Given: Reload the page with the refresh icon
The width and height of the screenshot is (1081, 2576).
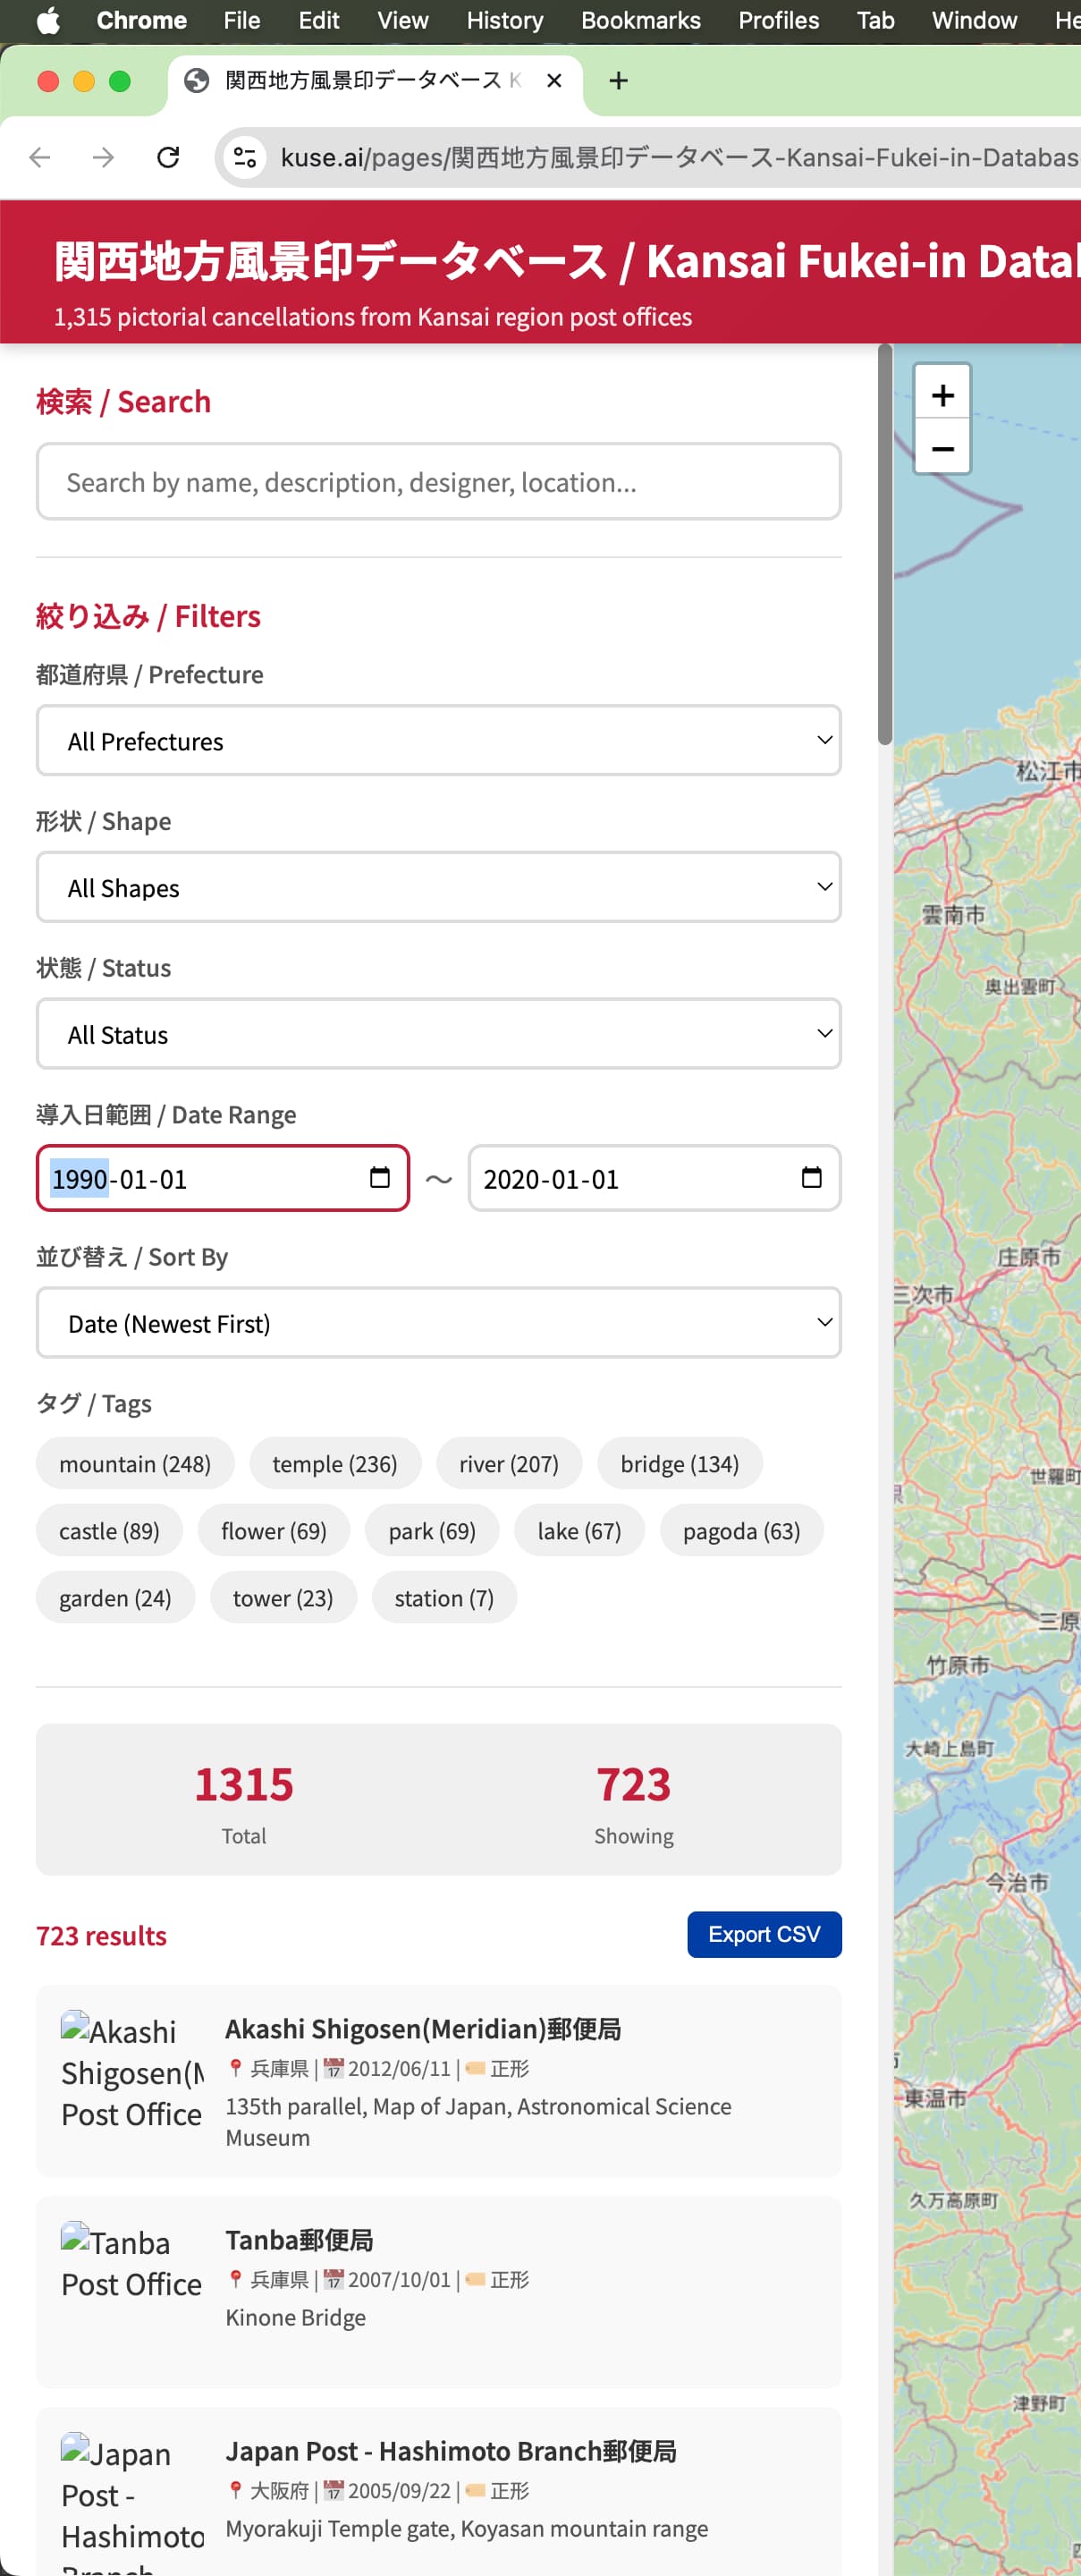Looking at the screenshot, I should point(168,157).
